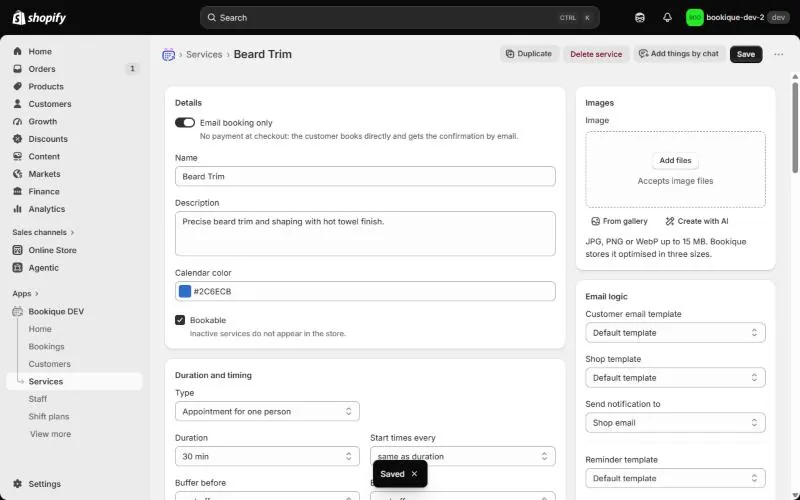Click the magnifier icon in search bar
Image resolution: width=800 pixels, height=500 pixels.
tap(211, 18)
